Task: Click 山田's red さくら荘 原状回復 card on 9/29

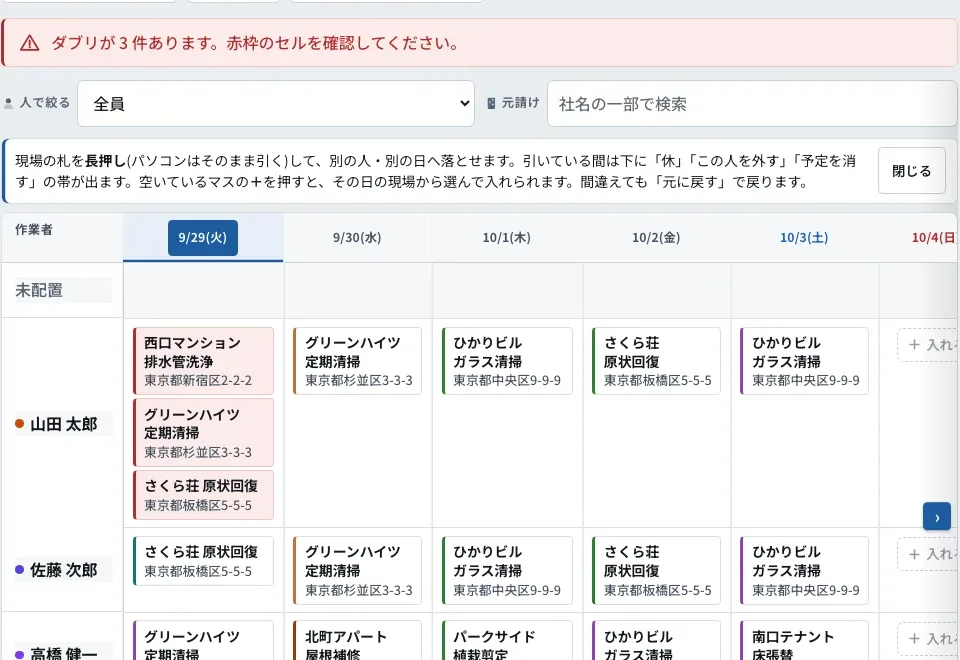Action: [203, 495]
